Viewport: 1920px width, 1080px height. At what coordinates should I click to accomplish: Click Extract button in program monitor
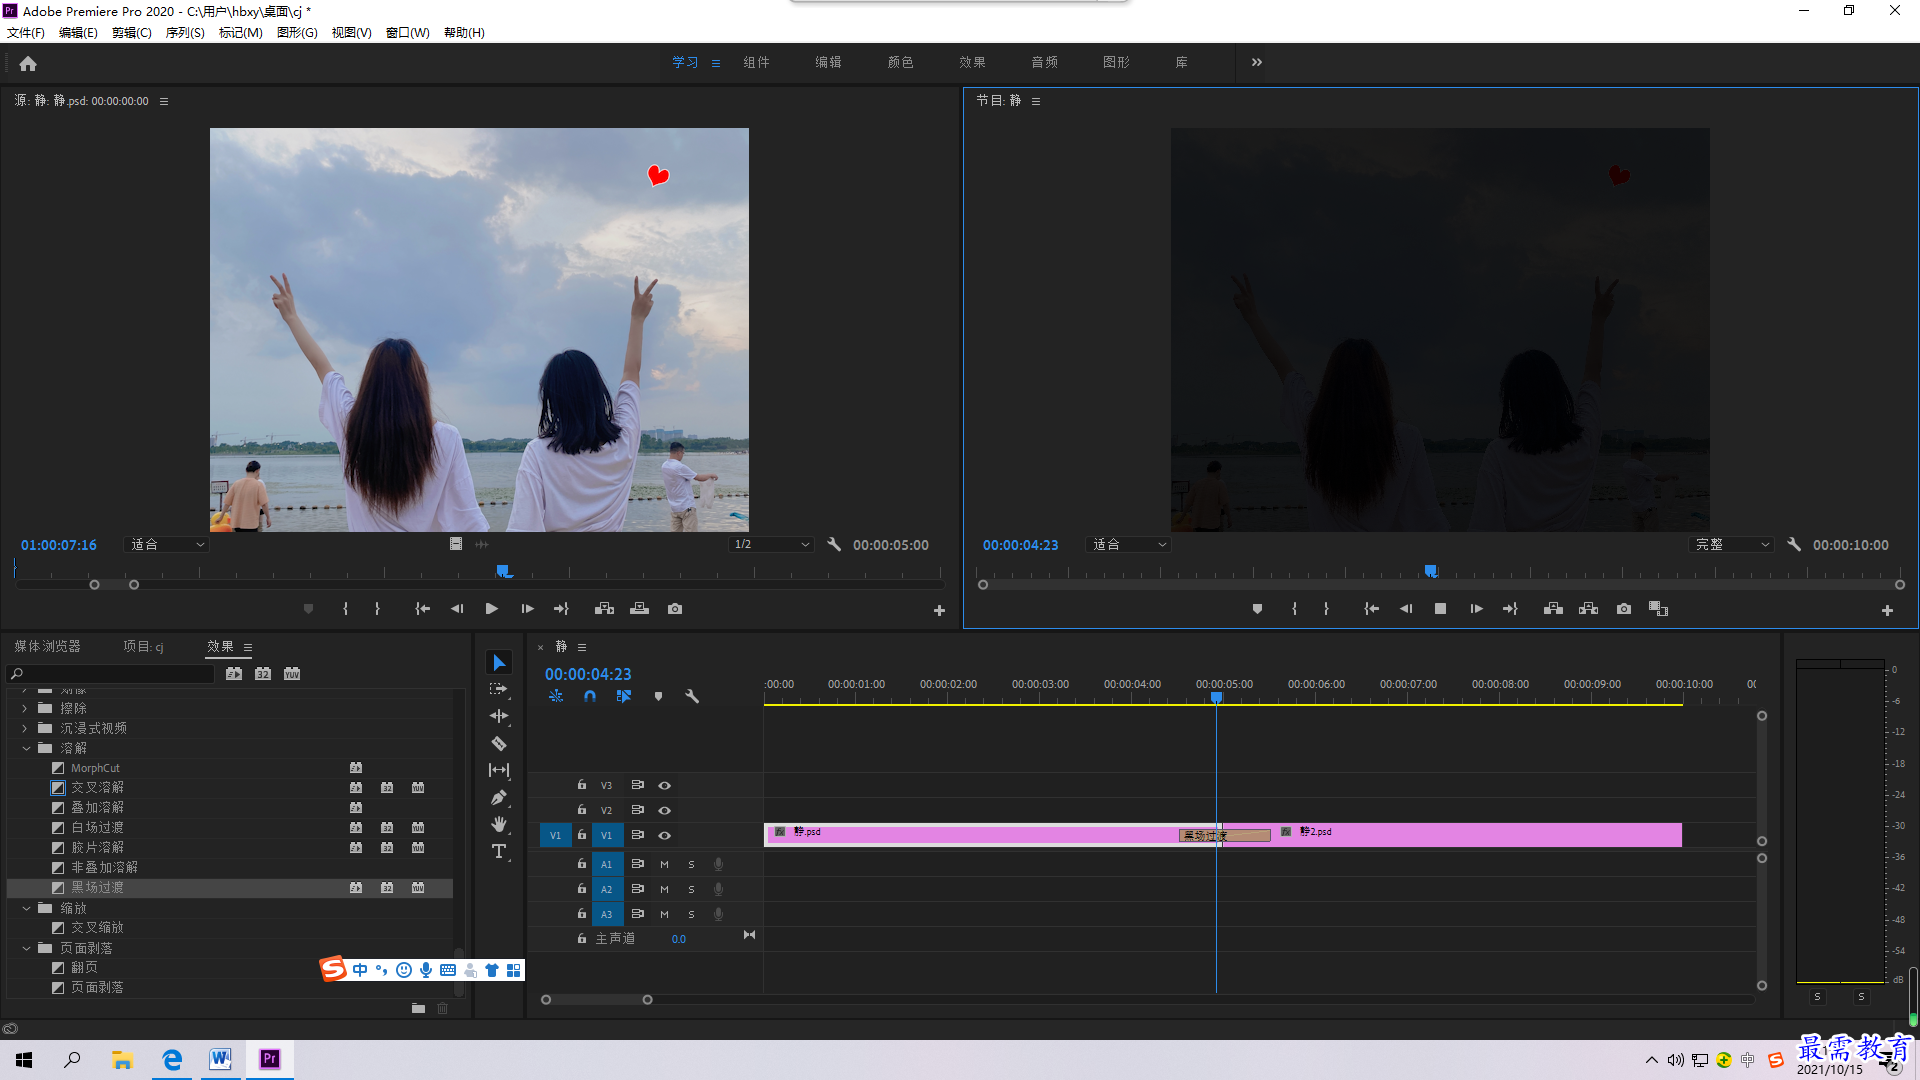pyautogui.click(x=1588, y=609)
